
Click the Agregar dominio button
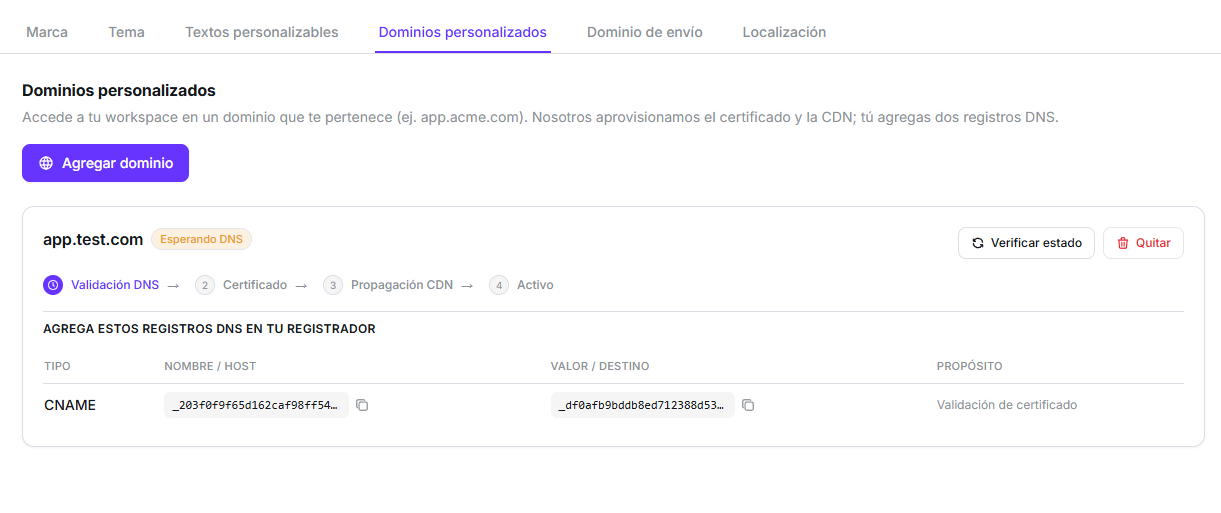click(105, 163)
